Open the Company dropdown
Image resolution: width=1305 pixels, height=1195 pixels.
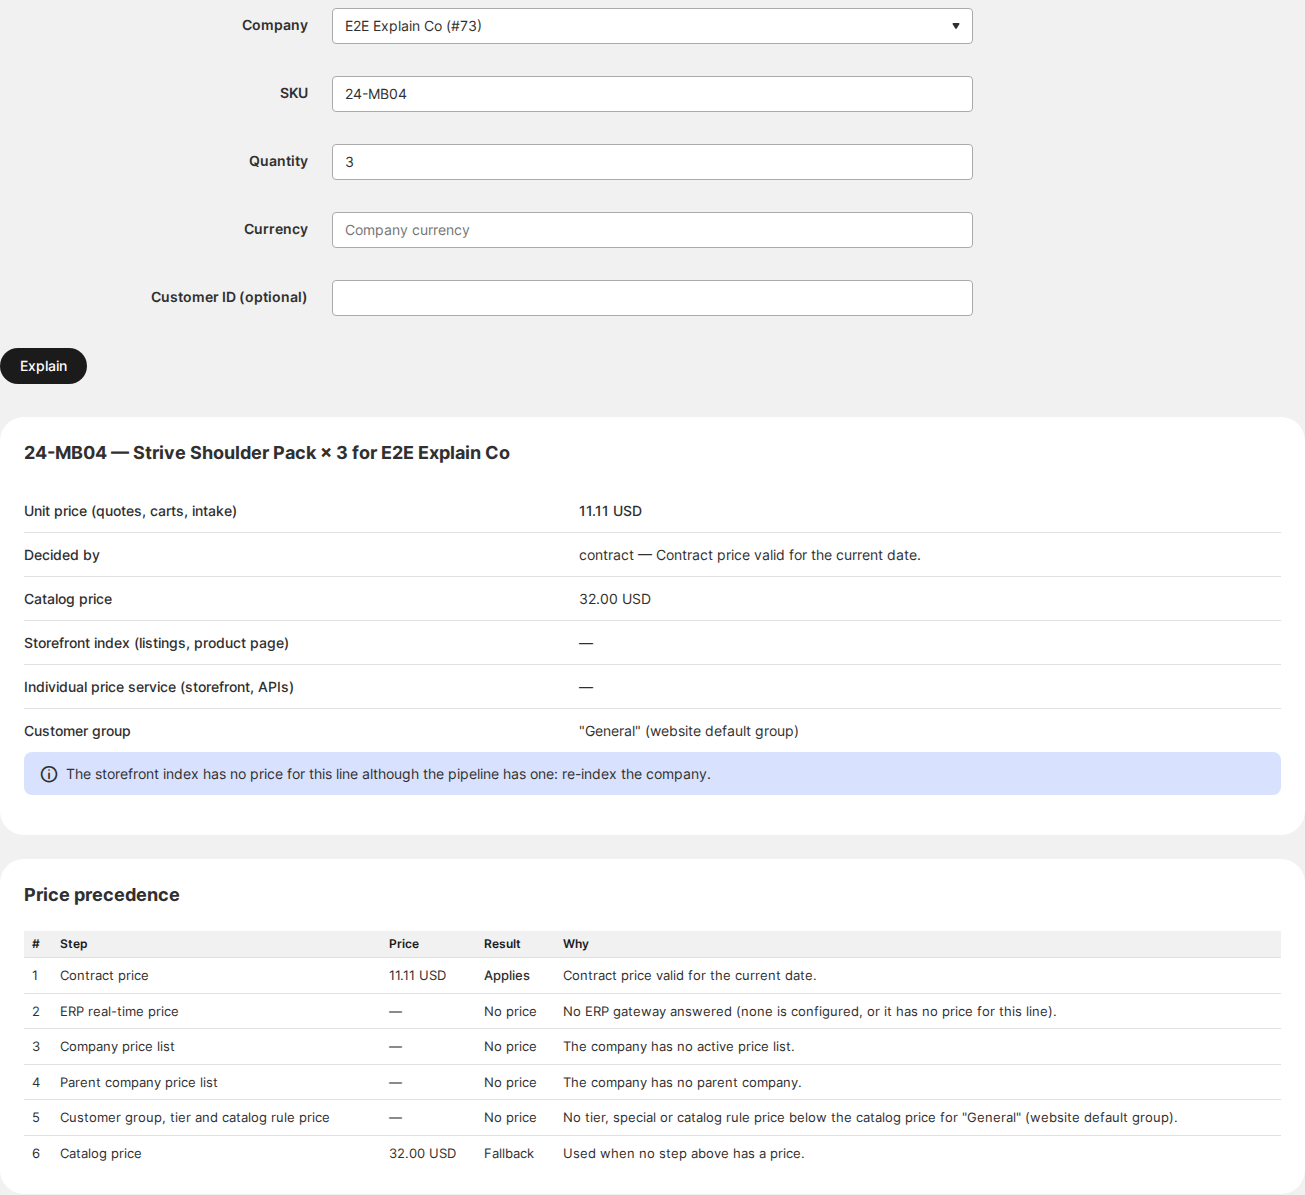652,26
